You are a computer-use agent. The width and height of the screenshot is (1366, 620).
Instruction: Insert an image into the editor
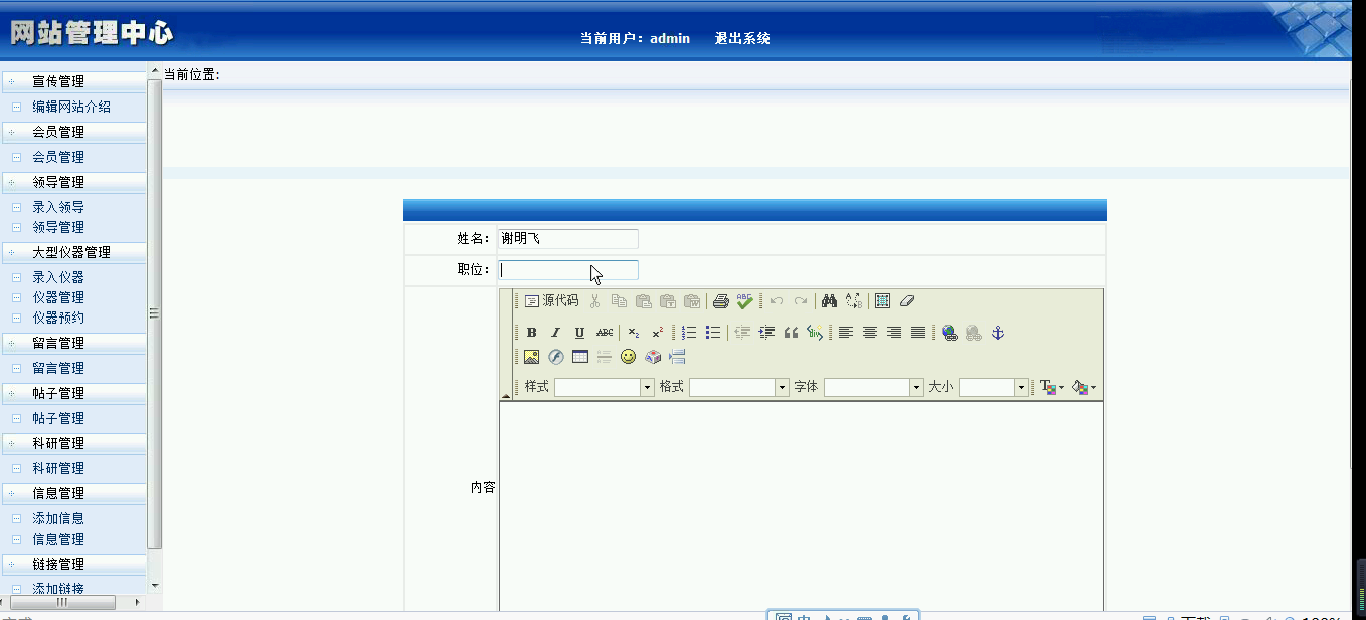click(x=531, y=357)
